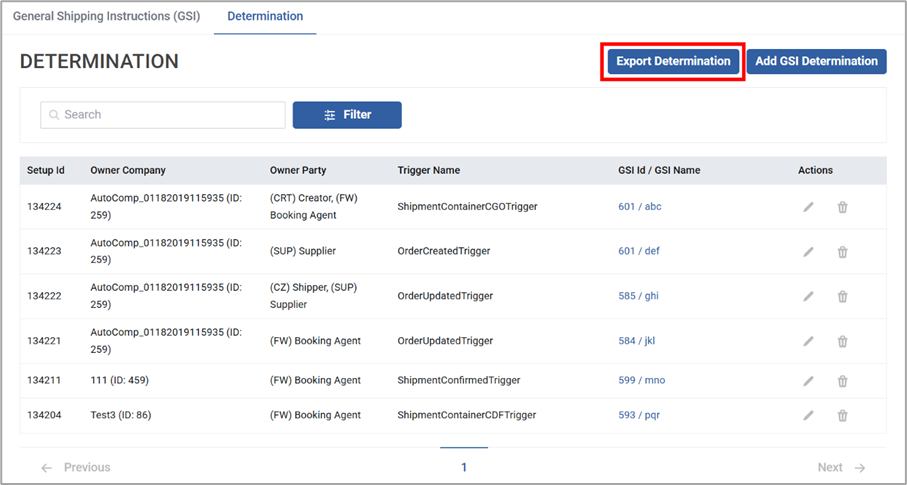Edit setup 134224 with pencil icon
Image resolution: width=907 pixels, height=485 pixels.
point(808,207)
